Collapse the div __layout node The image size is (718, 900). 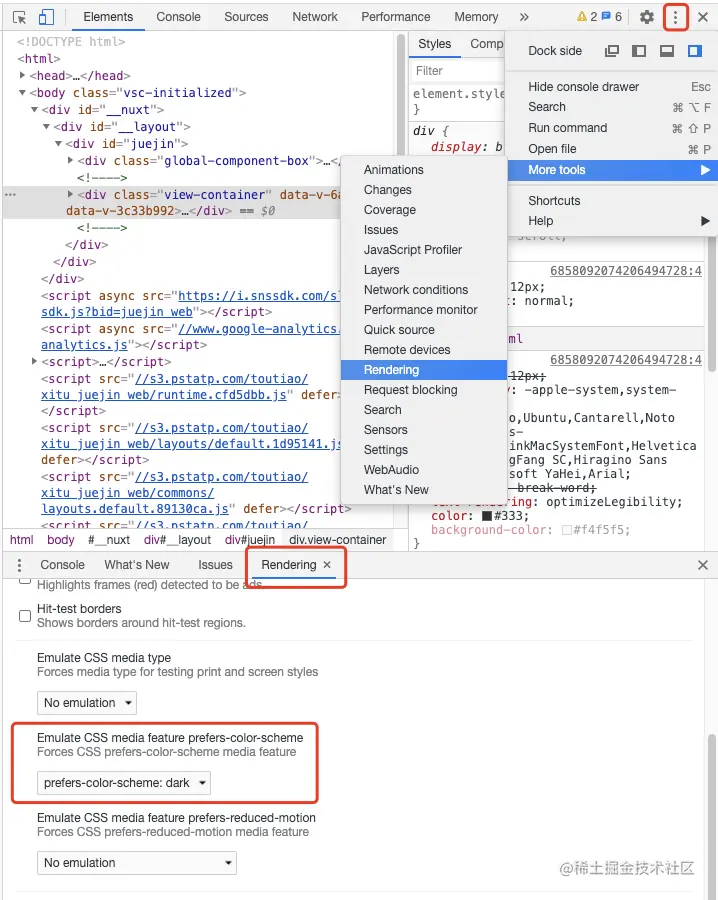pos(46,126)
